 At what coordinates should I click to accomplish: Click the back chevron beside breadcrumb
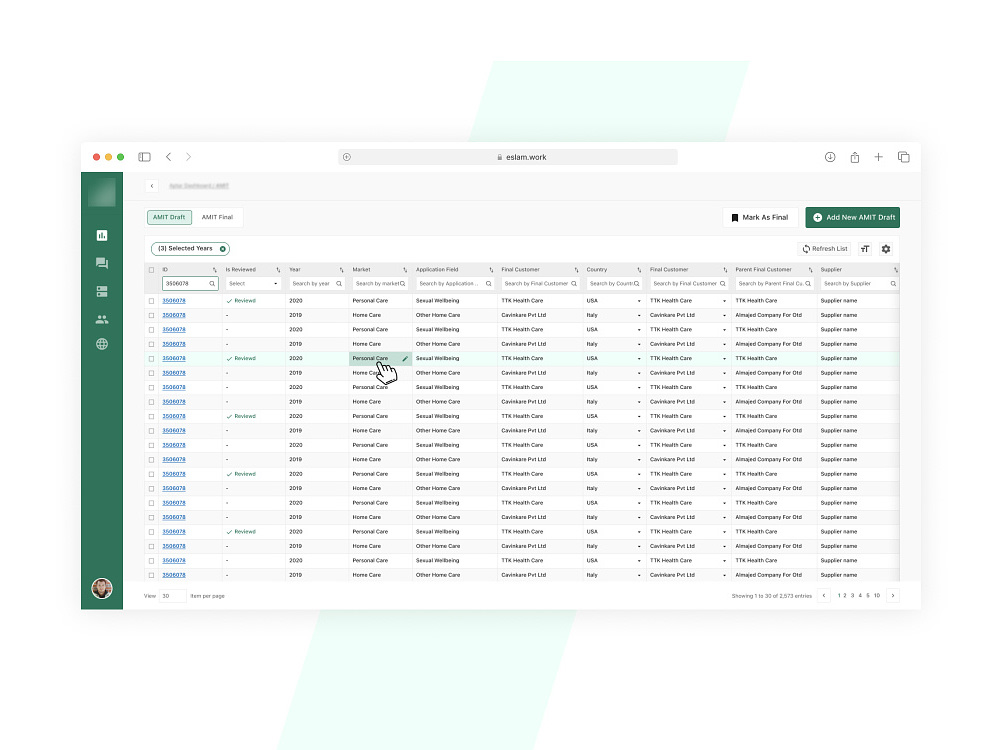[x=152, y=186]
